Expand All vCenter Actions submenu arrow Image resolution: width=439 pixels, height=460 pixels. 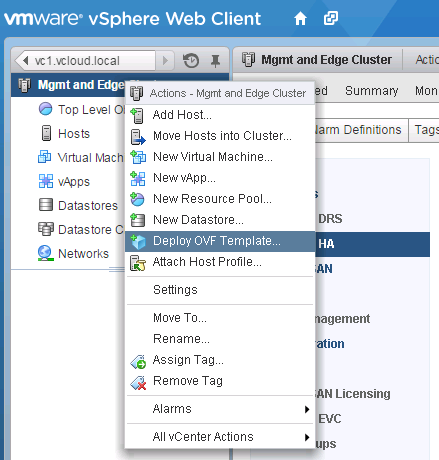[307, 437]
